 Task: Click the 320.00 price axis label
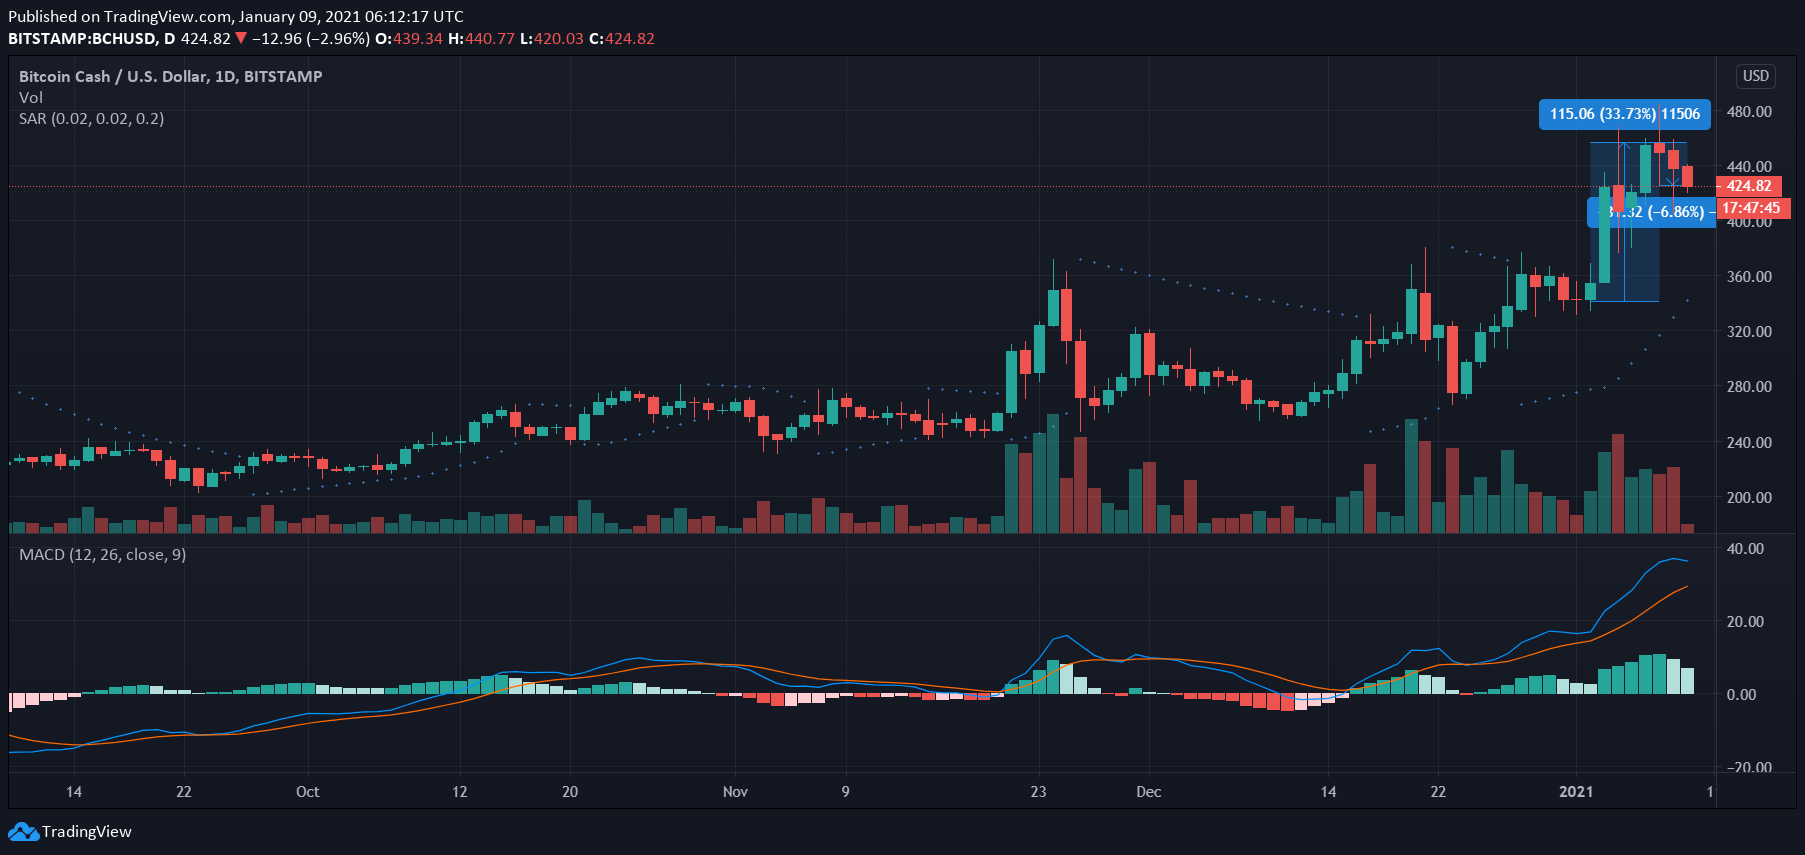(1749, 332)
